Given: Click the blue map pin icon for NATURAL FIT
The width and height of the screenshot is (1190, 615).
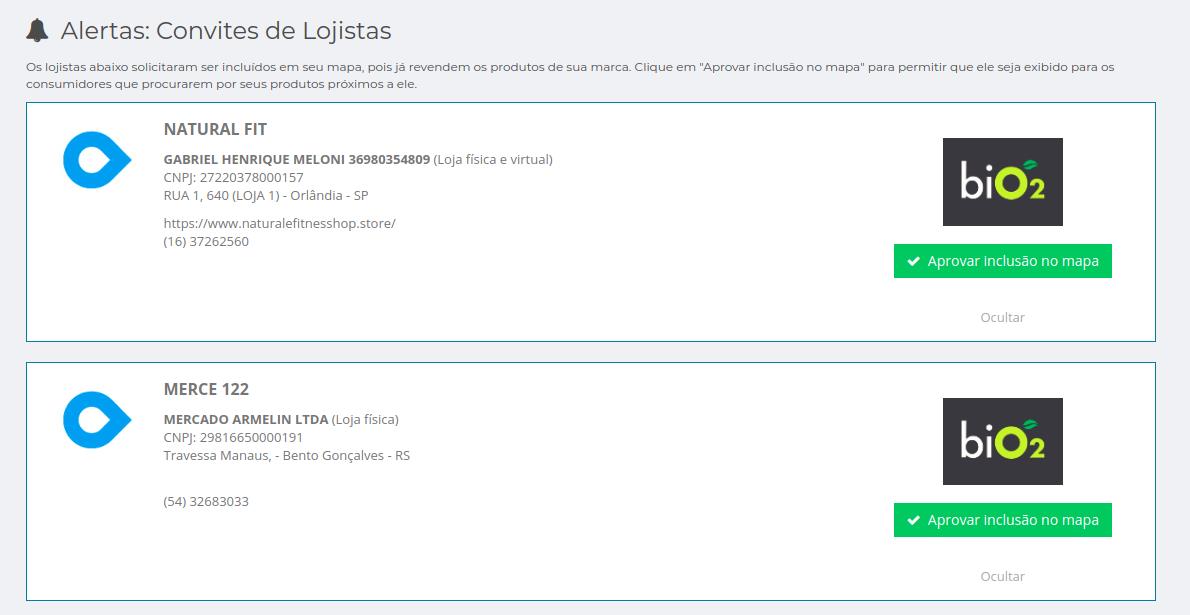Looking at the screenshot, I should click(96, 160).
